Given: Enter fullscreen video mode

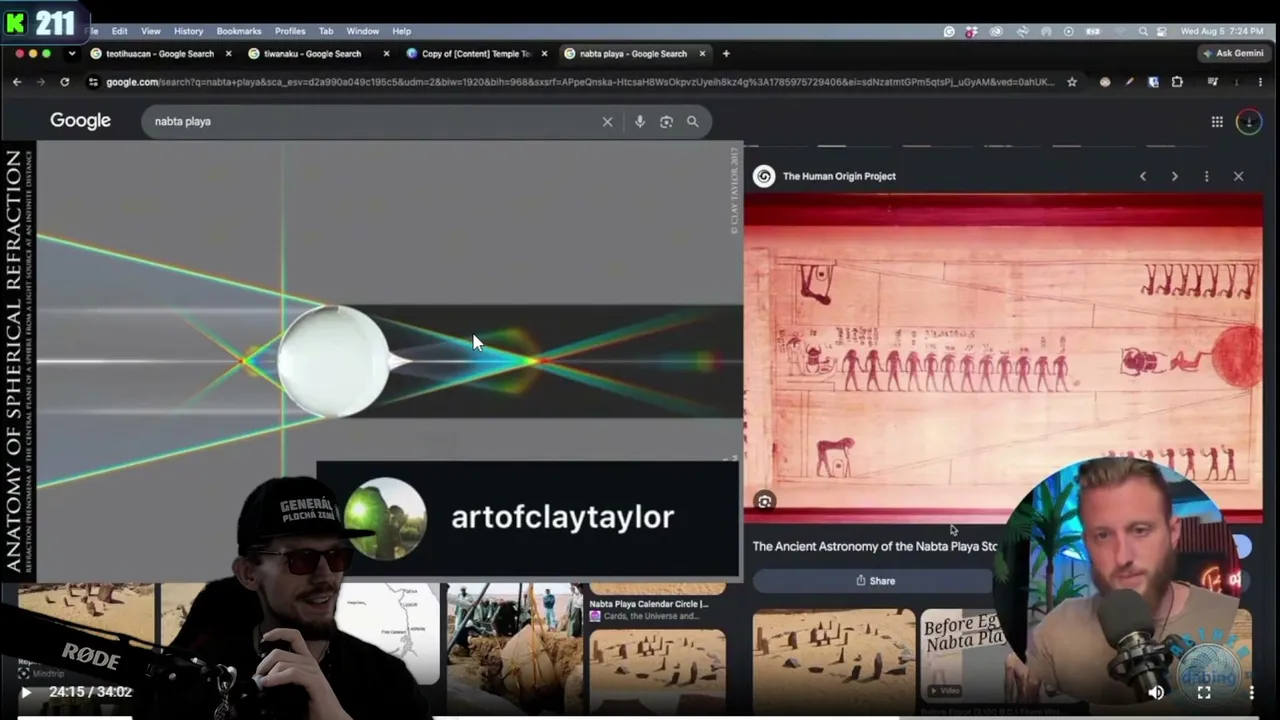Looking at the screenshot, I should [x=1204, y=692].
